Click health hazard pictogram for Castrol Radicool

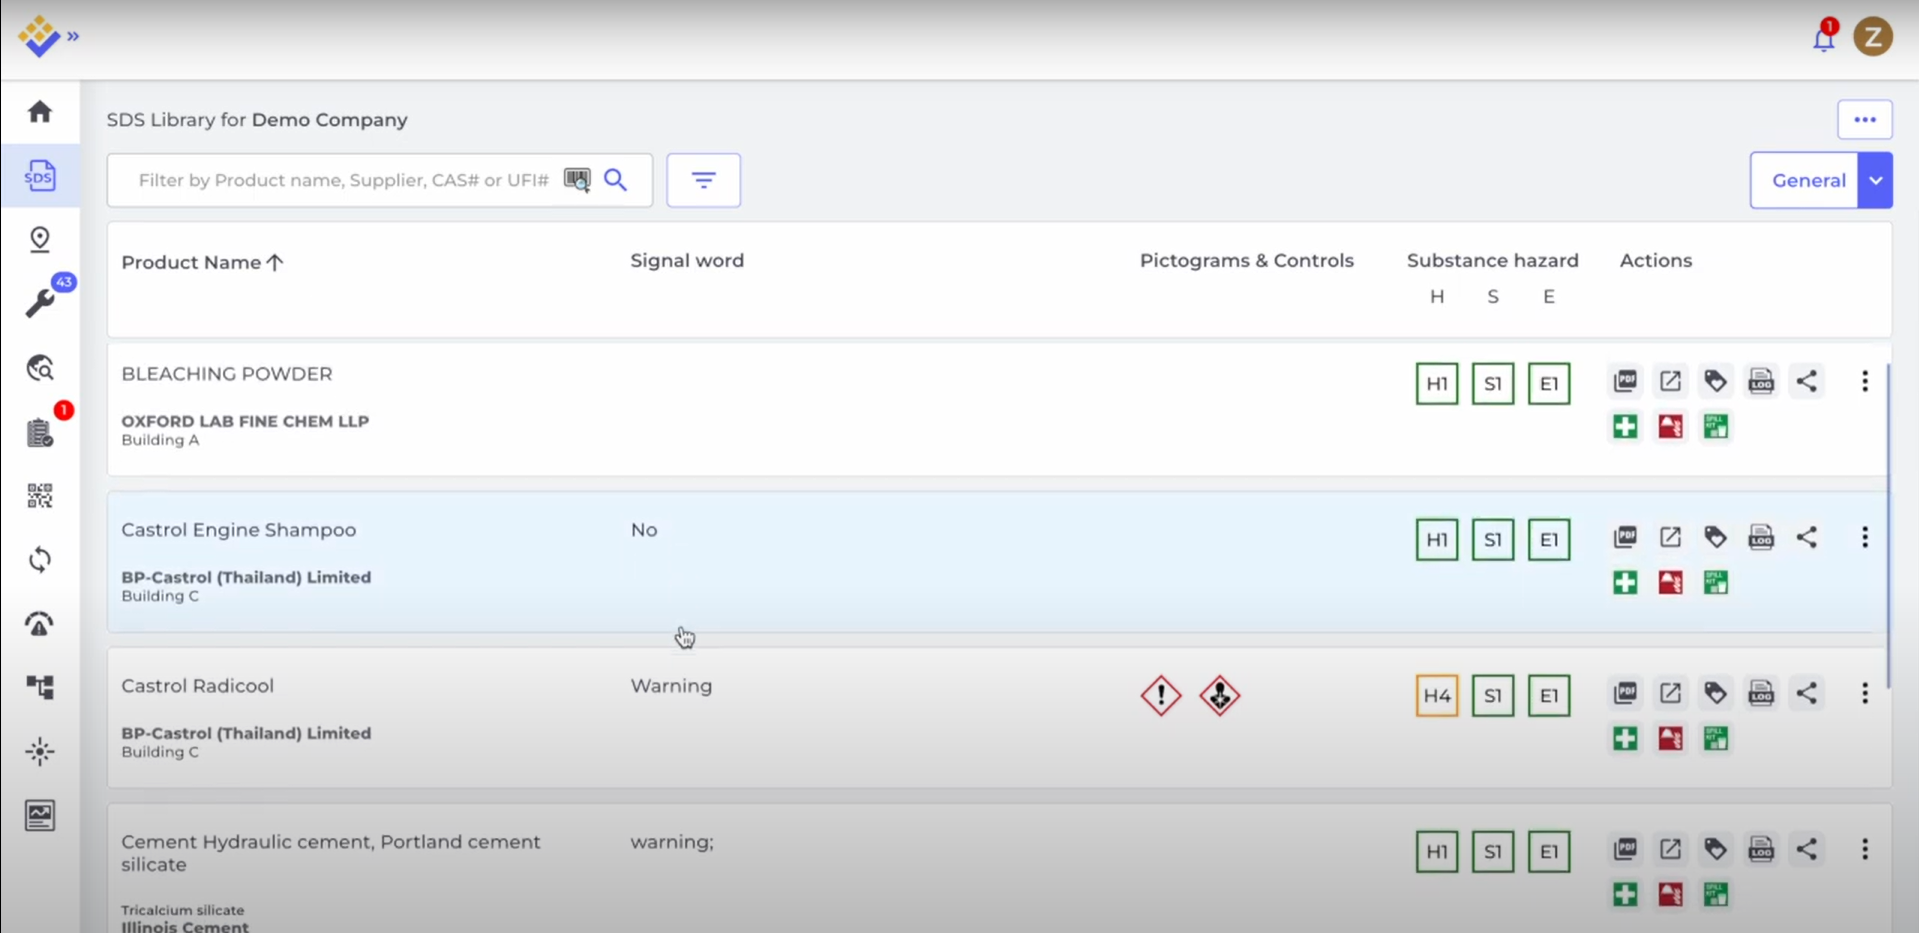(x=1220, y=696)
